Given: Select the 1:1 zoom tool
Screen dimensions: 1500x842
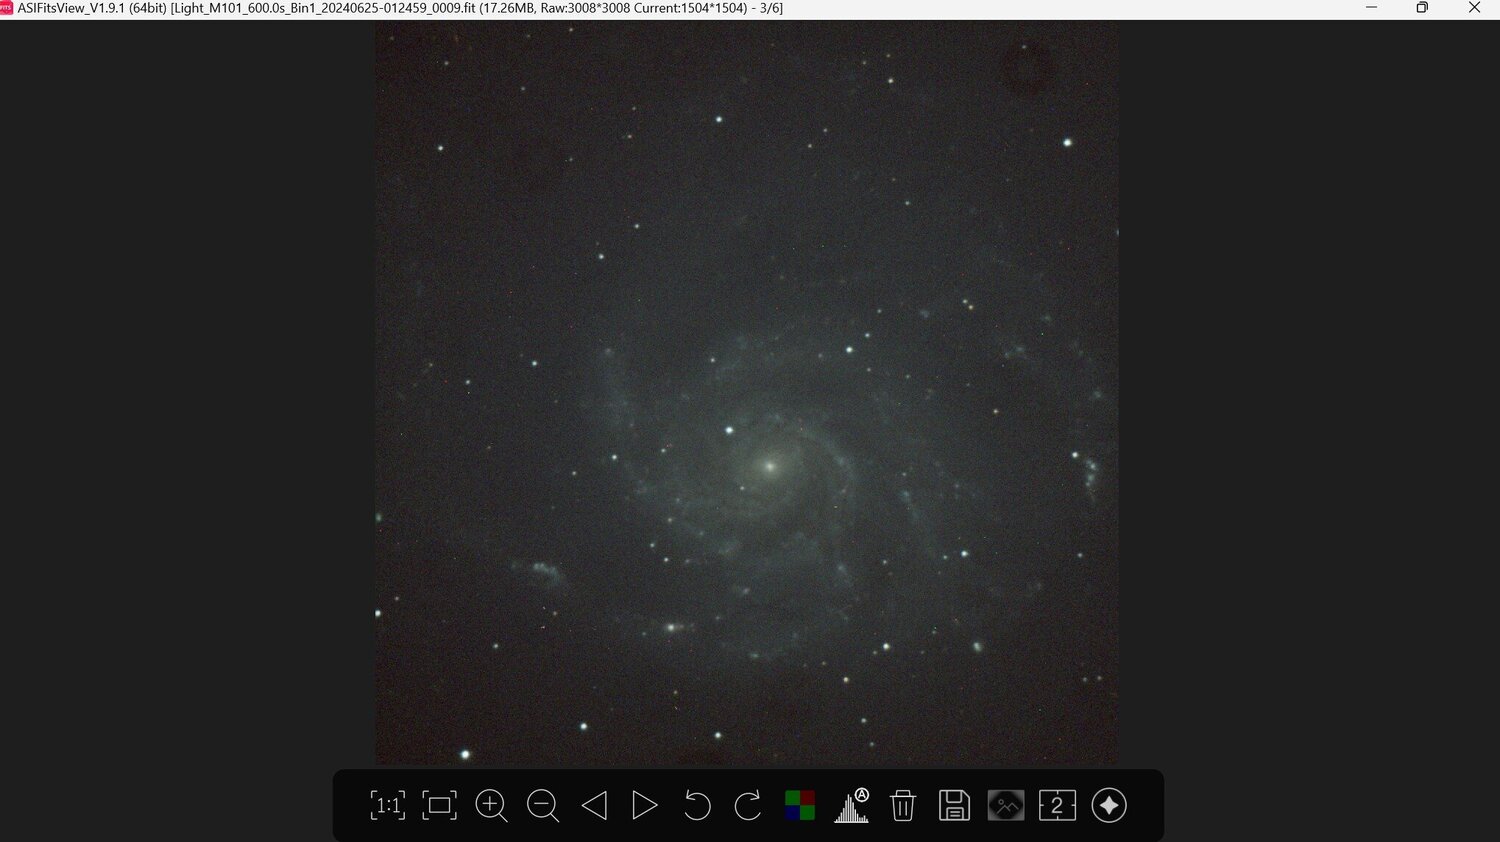Looking at the screenshot, I should [x=388, y=806].
